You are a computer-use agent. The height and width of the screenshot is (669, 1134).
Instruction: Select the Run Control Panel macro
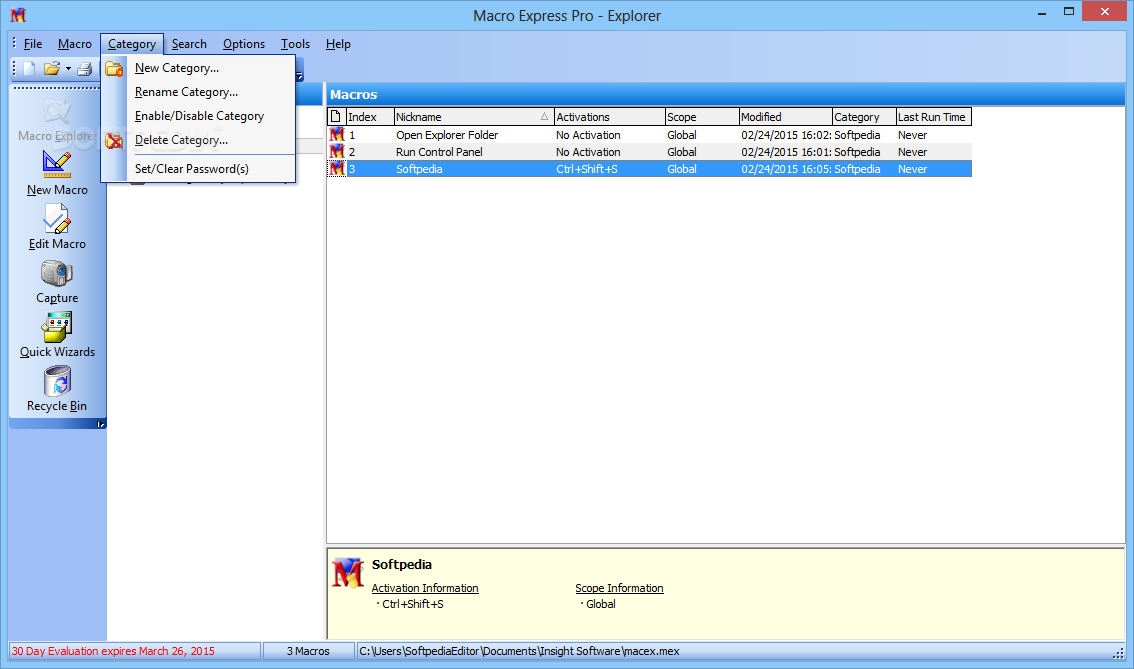click(x=439, y=152)
